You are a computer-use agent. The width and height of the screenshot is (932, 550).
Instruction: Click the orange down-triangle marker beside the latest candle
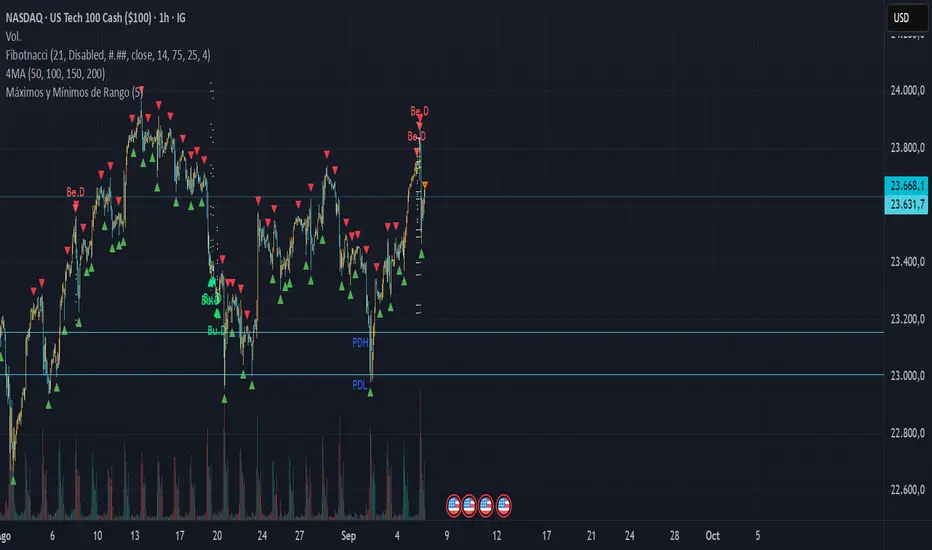coord(425,186)
